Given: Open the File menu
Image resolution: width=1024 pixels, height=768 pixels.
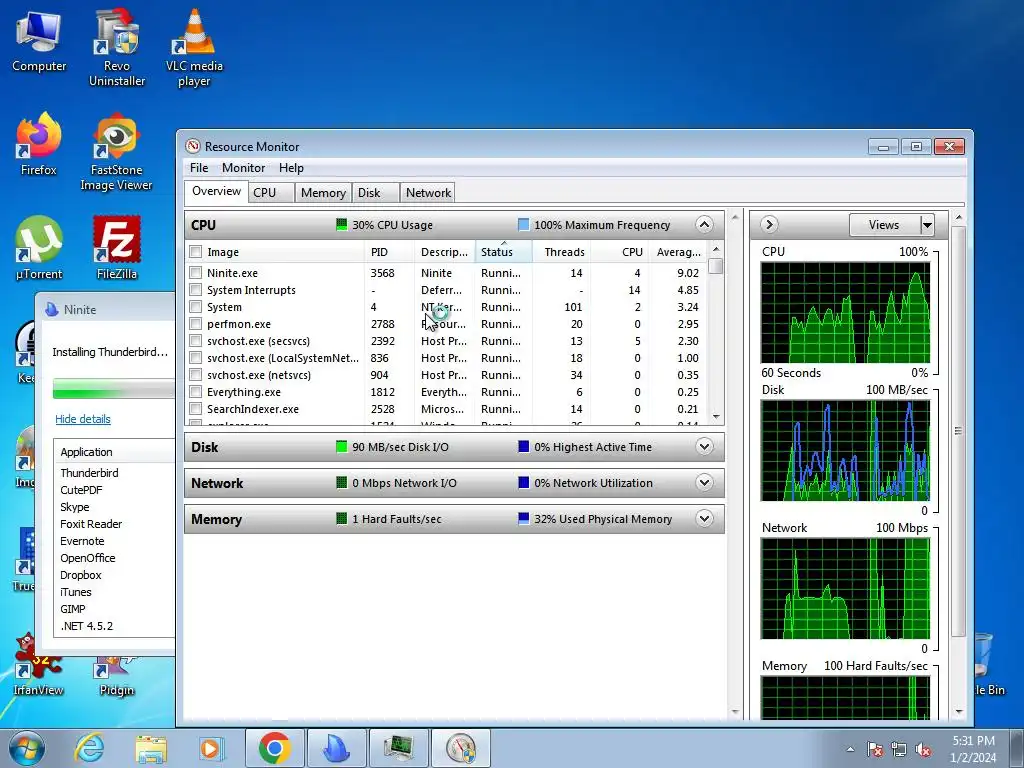Looking at the screenshot, I should [199, 168].
